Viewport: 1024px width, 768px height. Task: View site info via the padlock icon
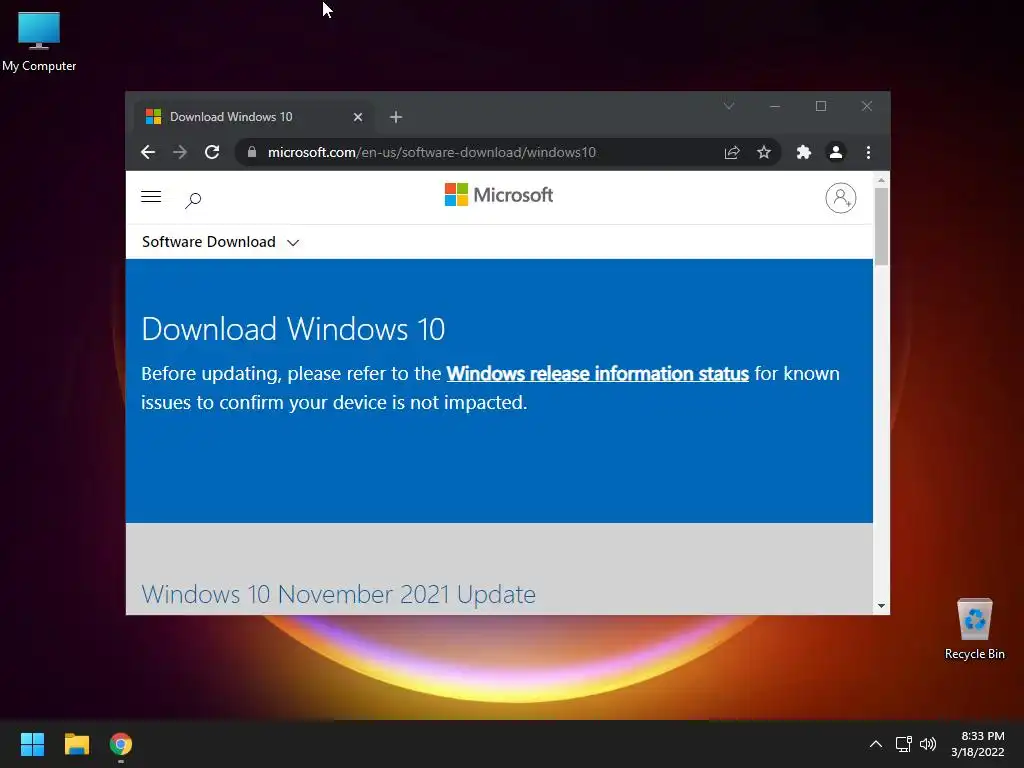point(252,152)
